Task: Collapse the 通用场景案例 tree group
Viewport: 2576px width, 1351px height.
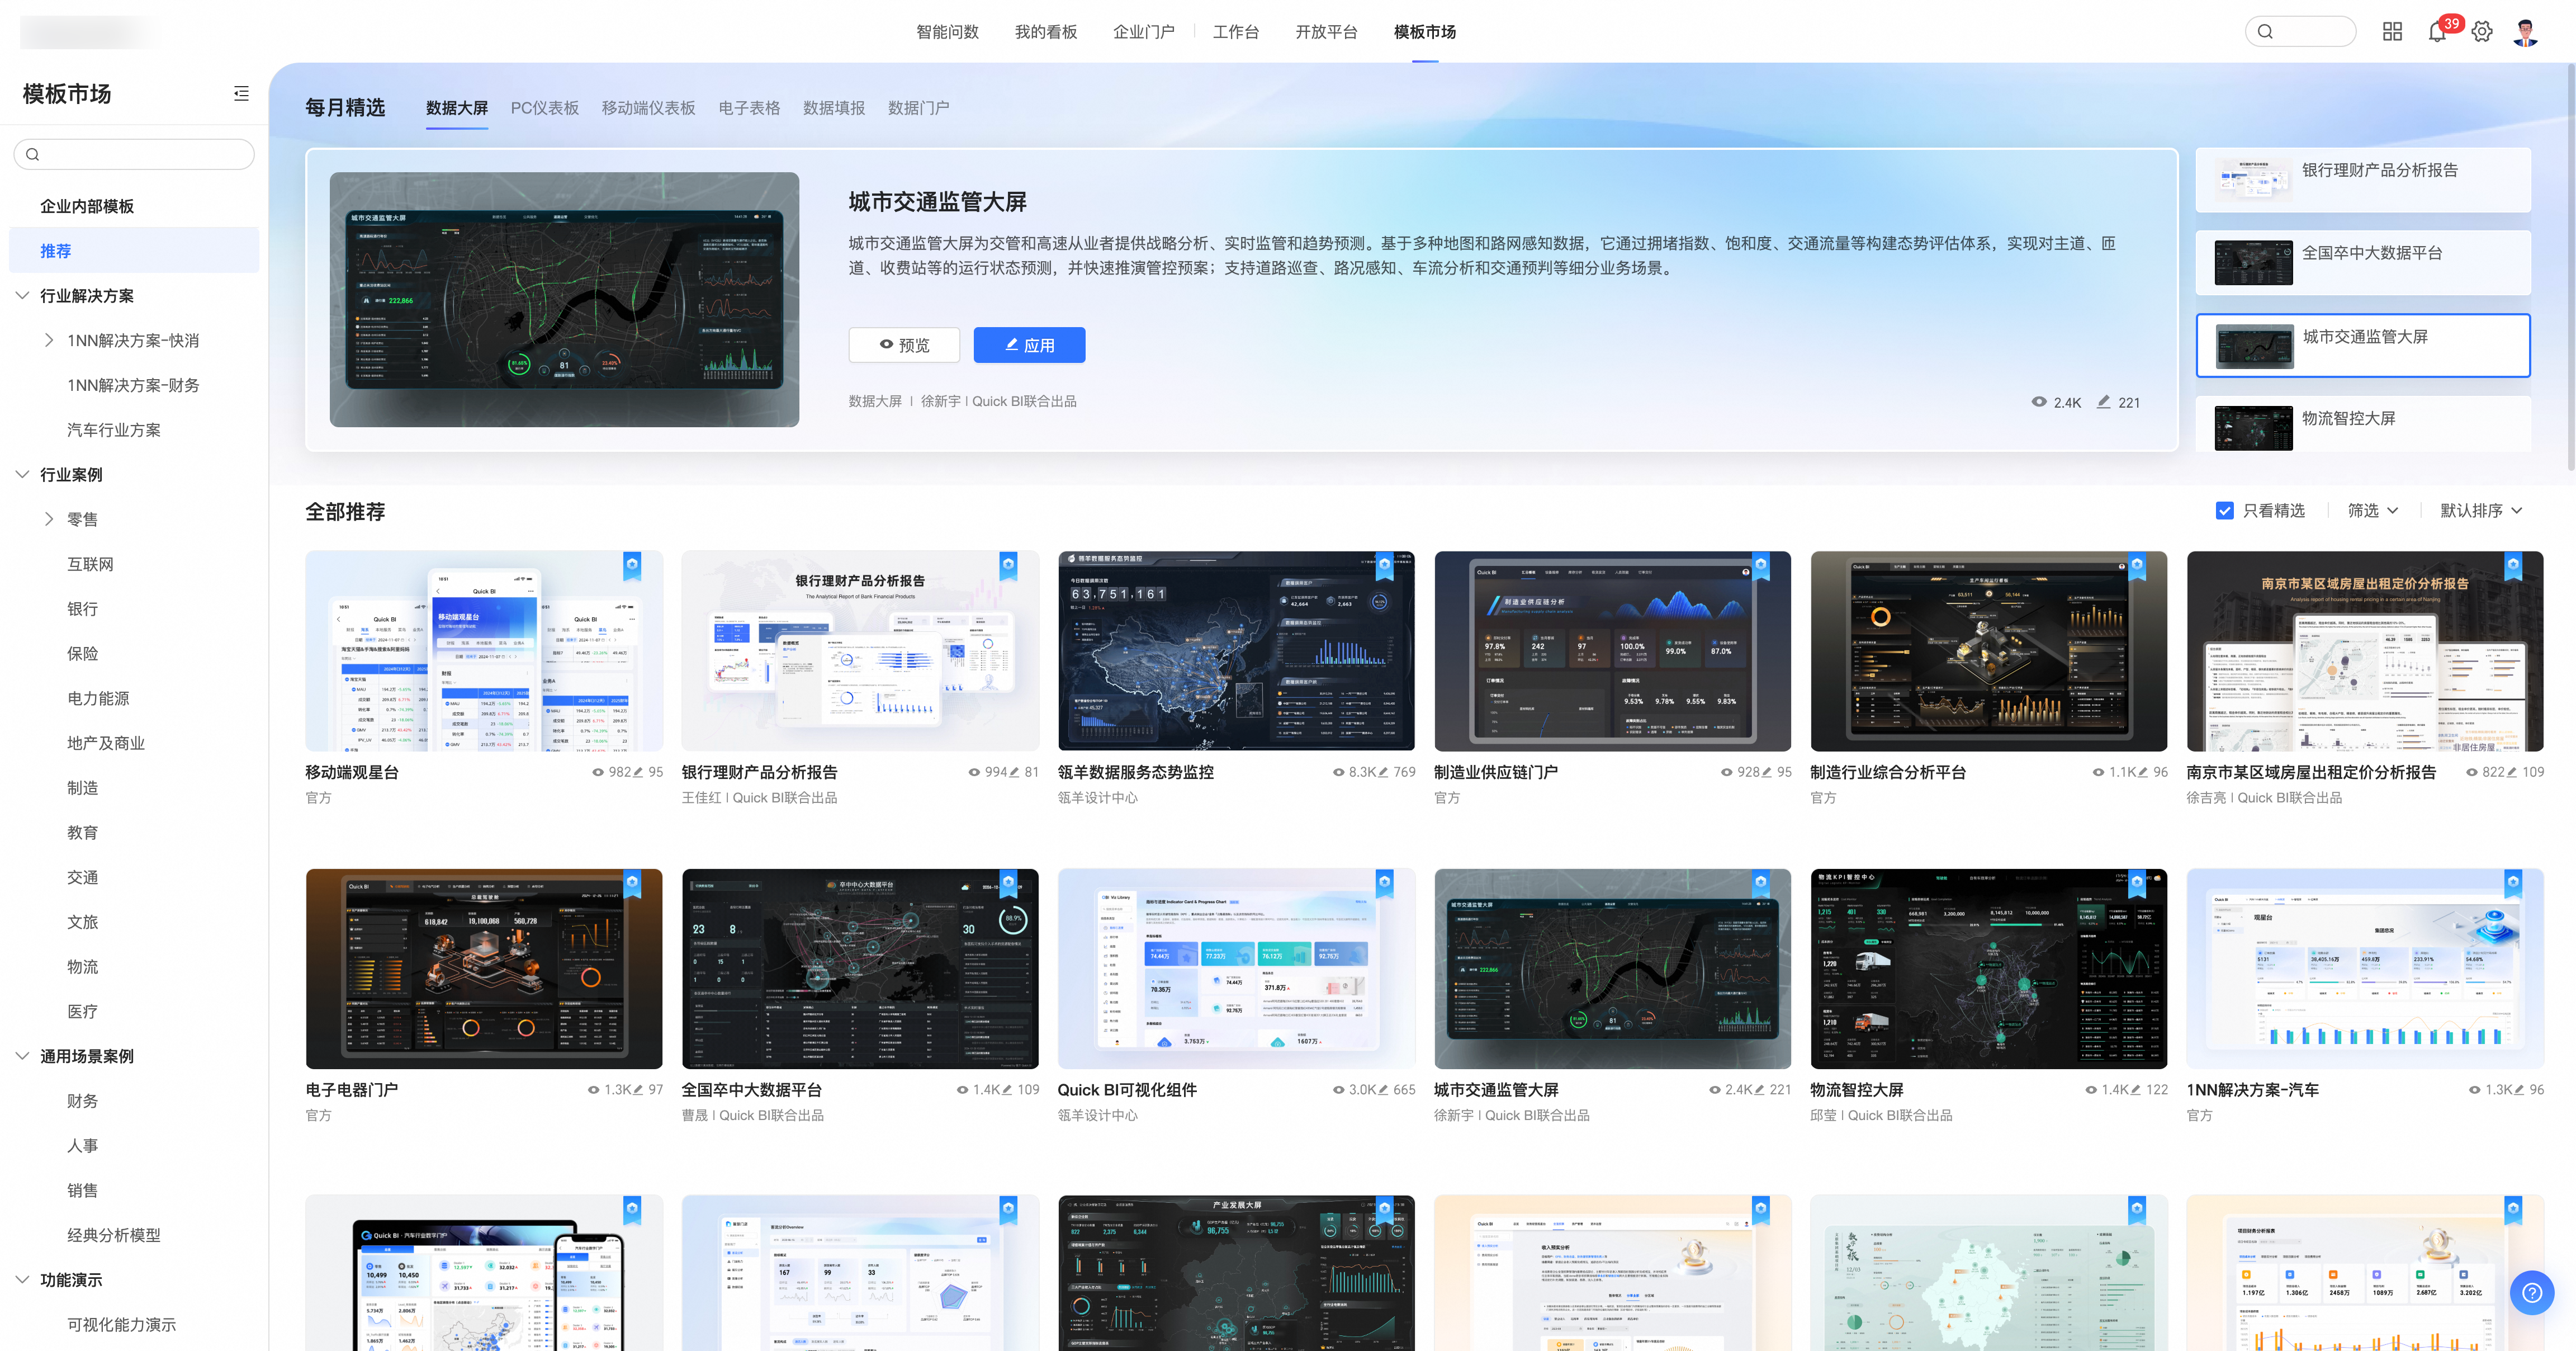Action: [x=22, y=1056]
